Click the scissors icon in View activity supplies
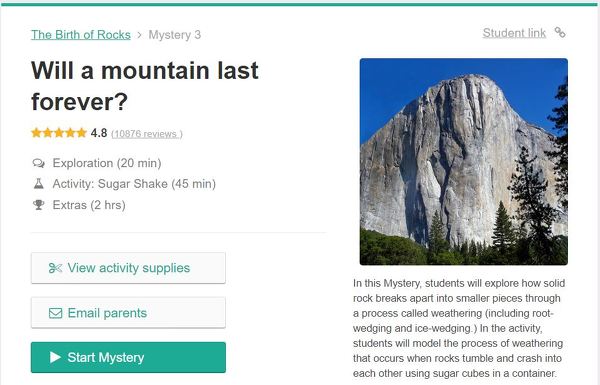This screenshot has width=600, height=385. point(55,268)
